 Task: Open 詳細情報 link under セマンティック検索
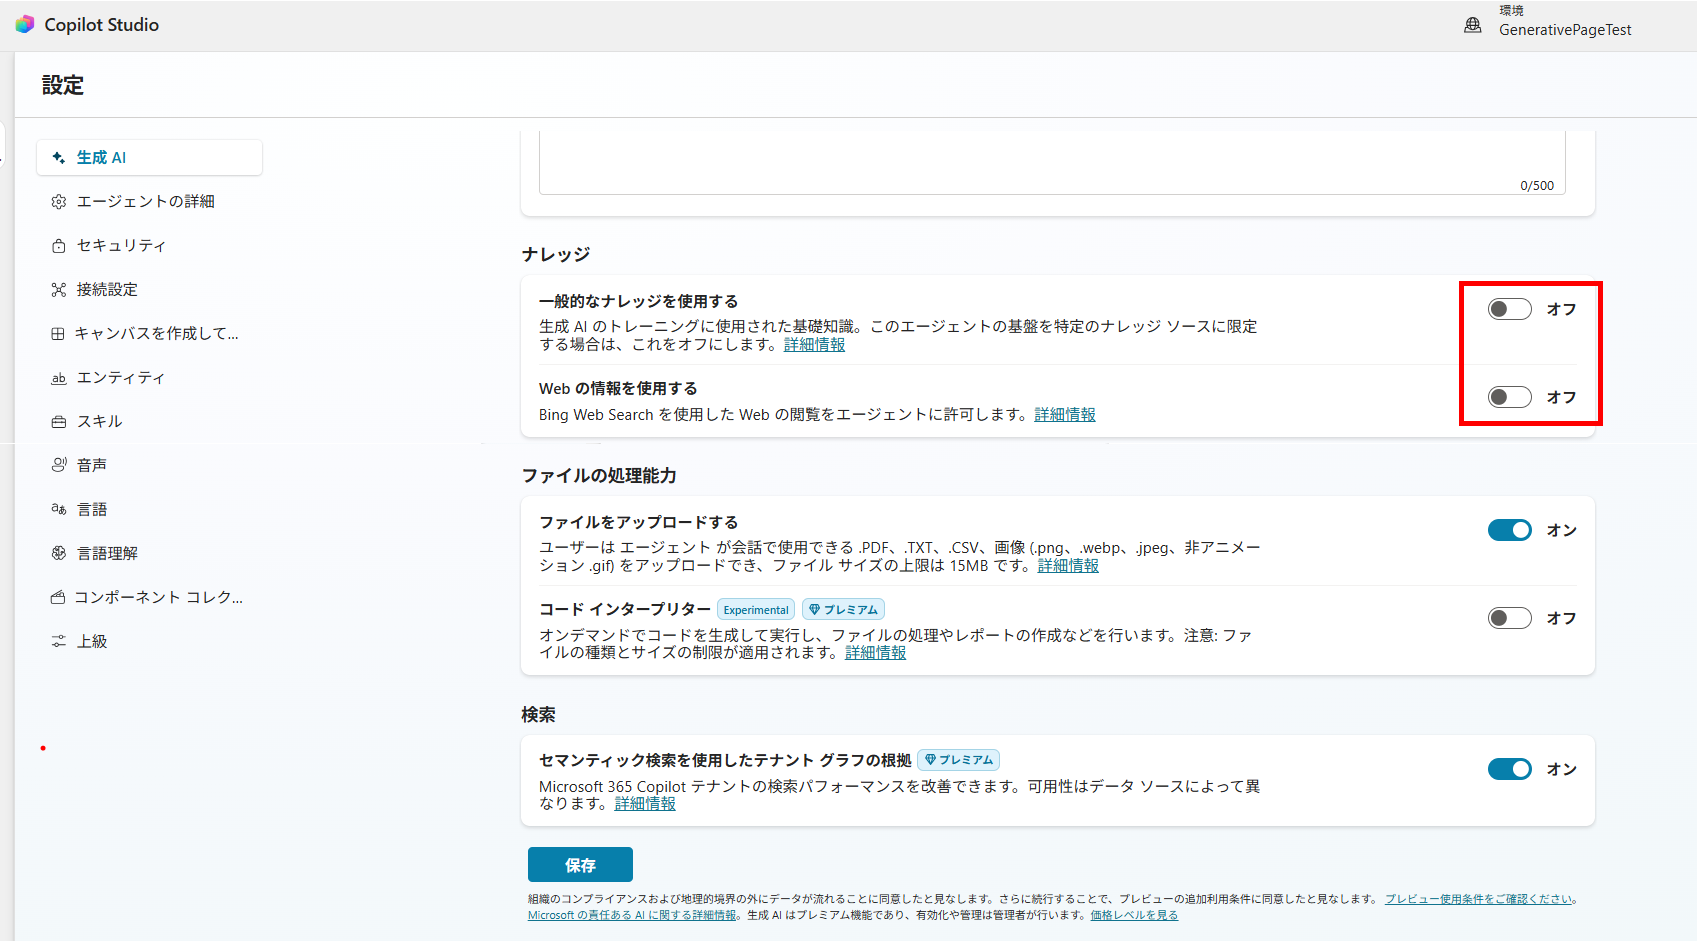645,804
